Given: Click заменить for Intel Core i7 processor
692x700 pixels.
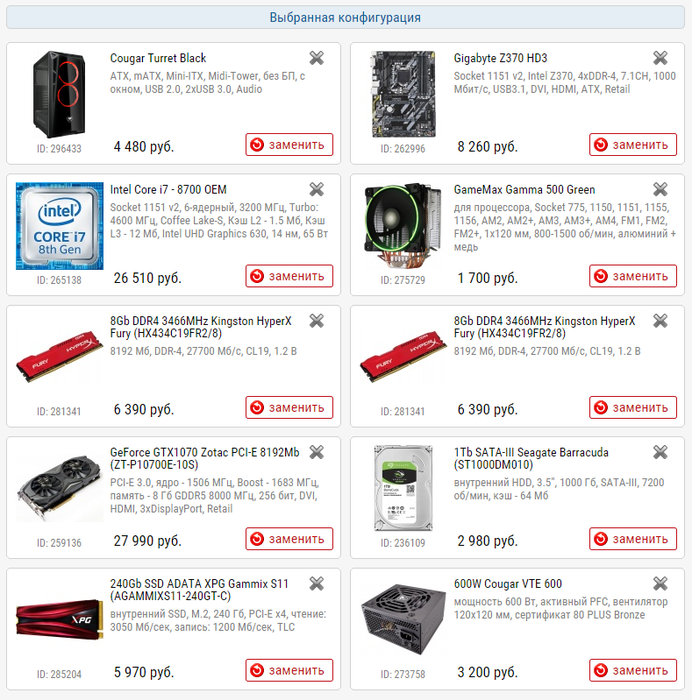Looking at the screenshot, I should click(x=289, y=276).
